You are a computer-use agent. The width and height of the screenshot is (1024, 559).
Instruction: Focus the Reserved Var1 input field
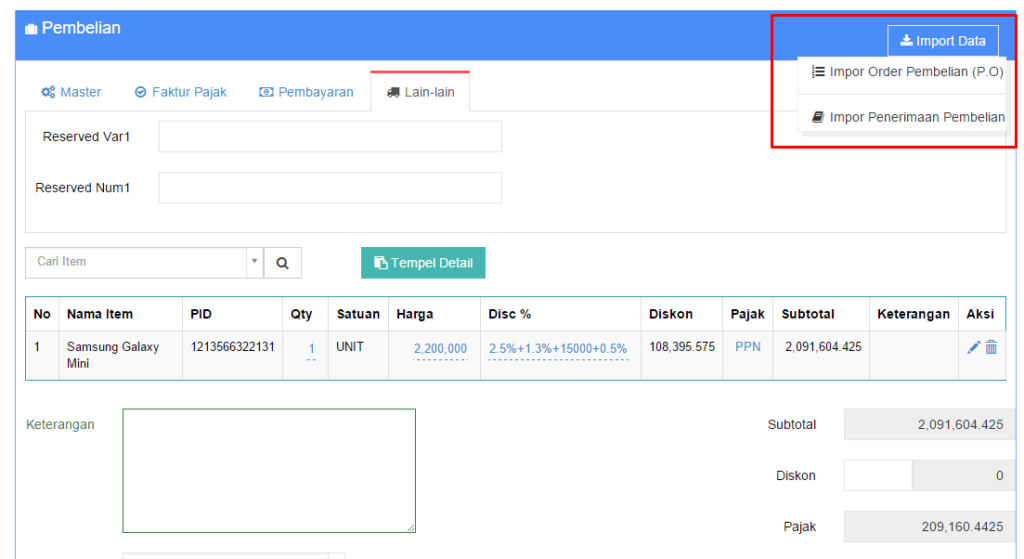point(330,136)
